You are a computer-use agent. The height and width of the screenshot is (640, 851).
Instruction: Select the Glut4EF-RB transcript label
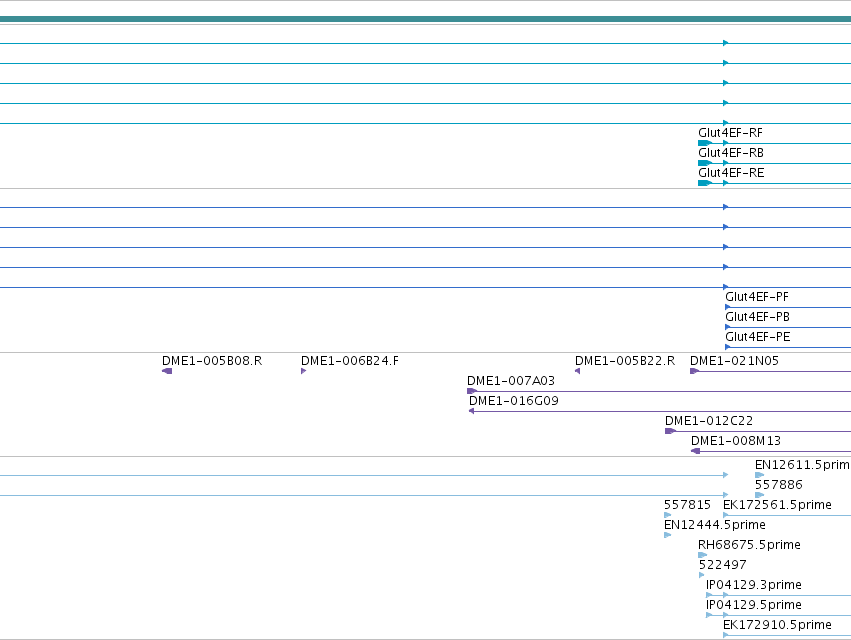click(731, 153)
